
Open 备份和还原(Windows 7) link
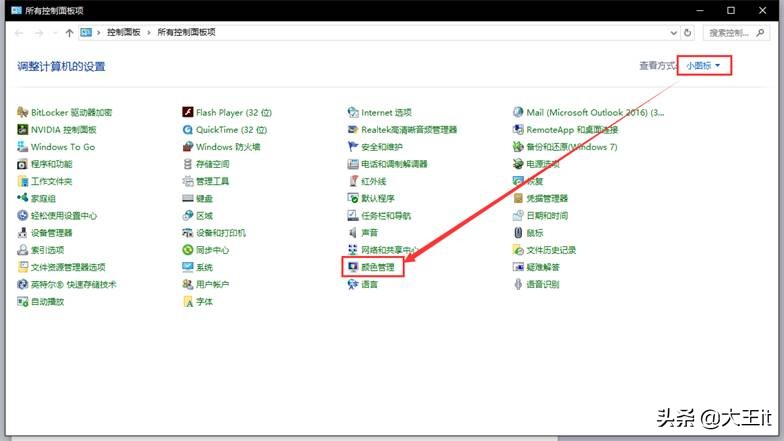[572, 146]
